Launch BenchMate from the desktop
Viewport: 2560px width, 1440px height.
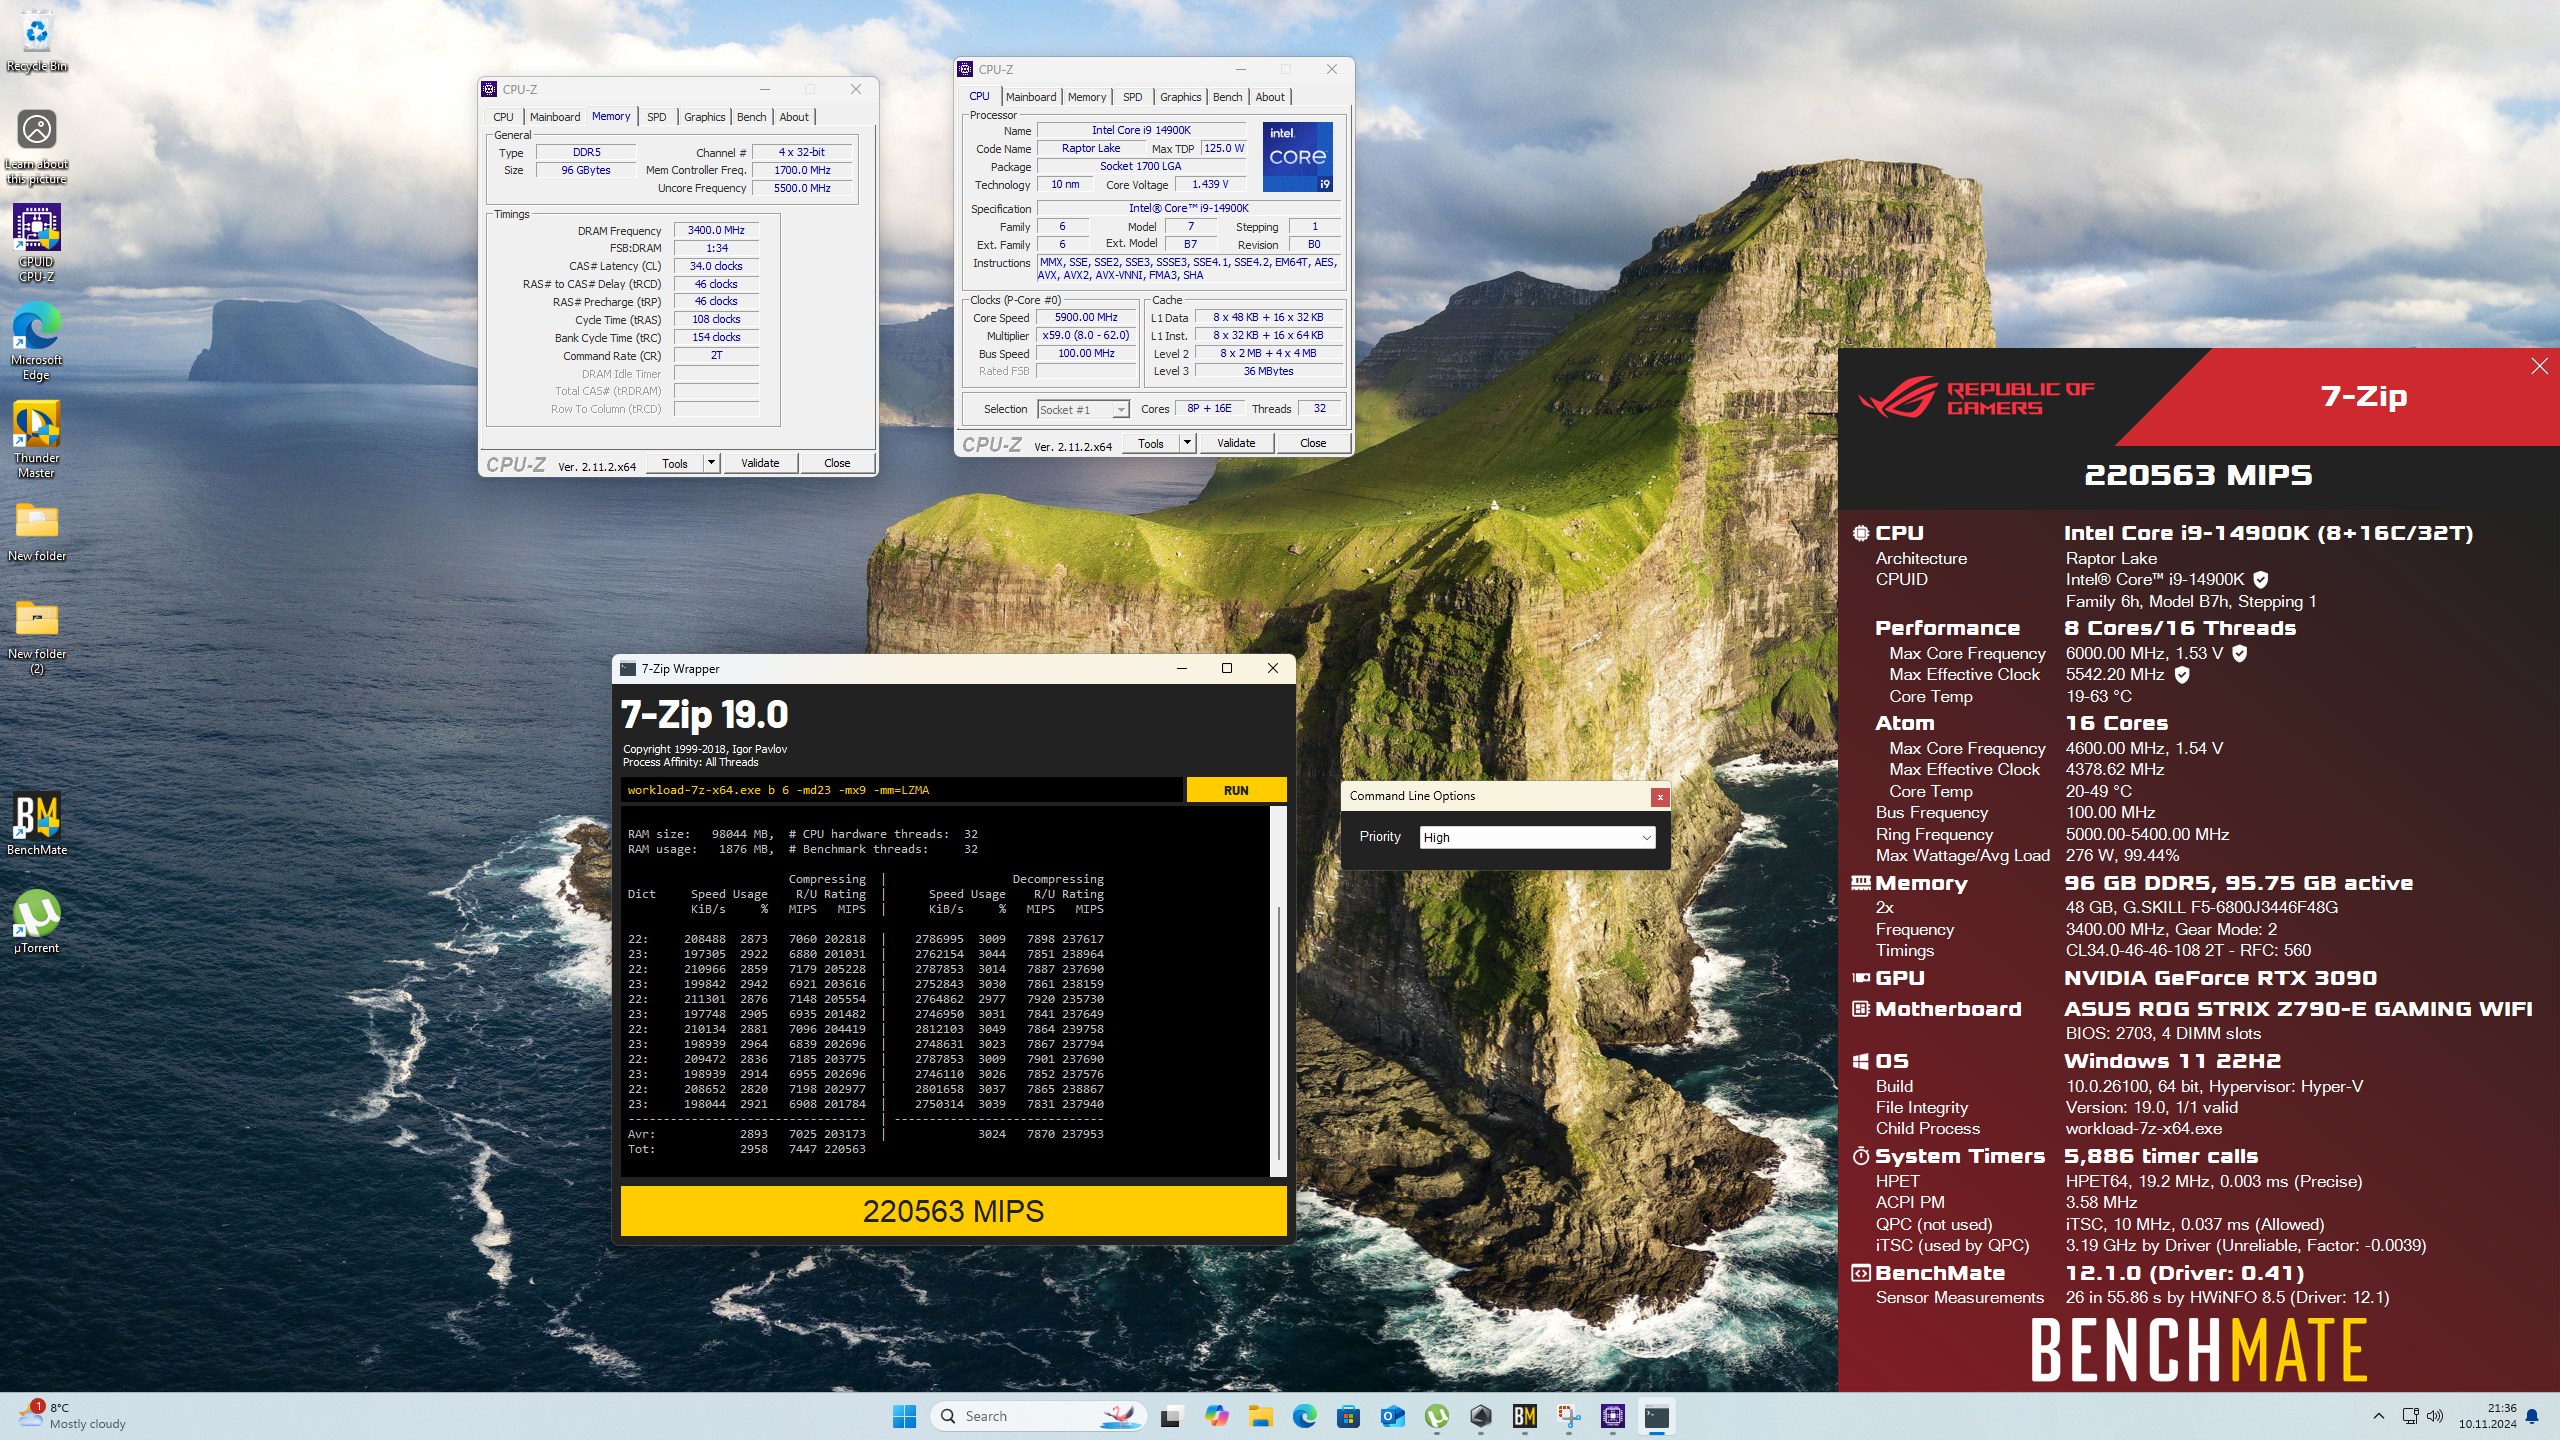(37, 824)
